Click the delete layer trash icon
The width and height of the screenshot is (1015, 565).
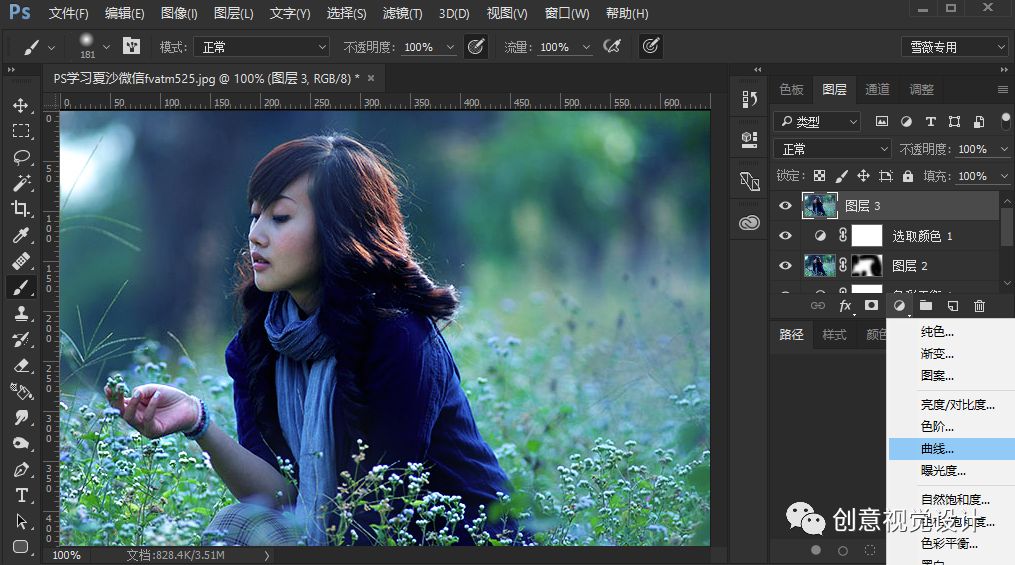(979, 305)
